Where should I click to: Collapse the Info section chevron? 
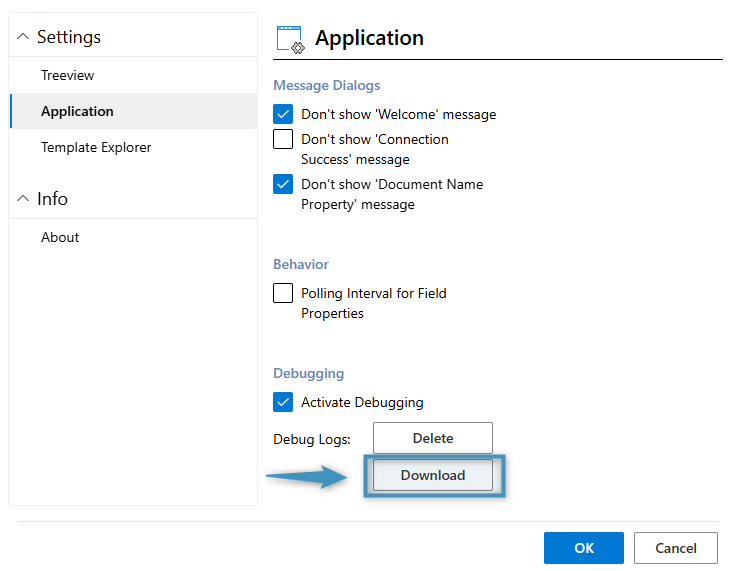click(x=23, y=199)
